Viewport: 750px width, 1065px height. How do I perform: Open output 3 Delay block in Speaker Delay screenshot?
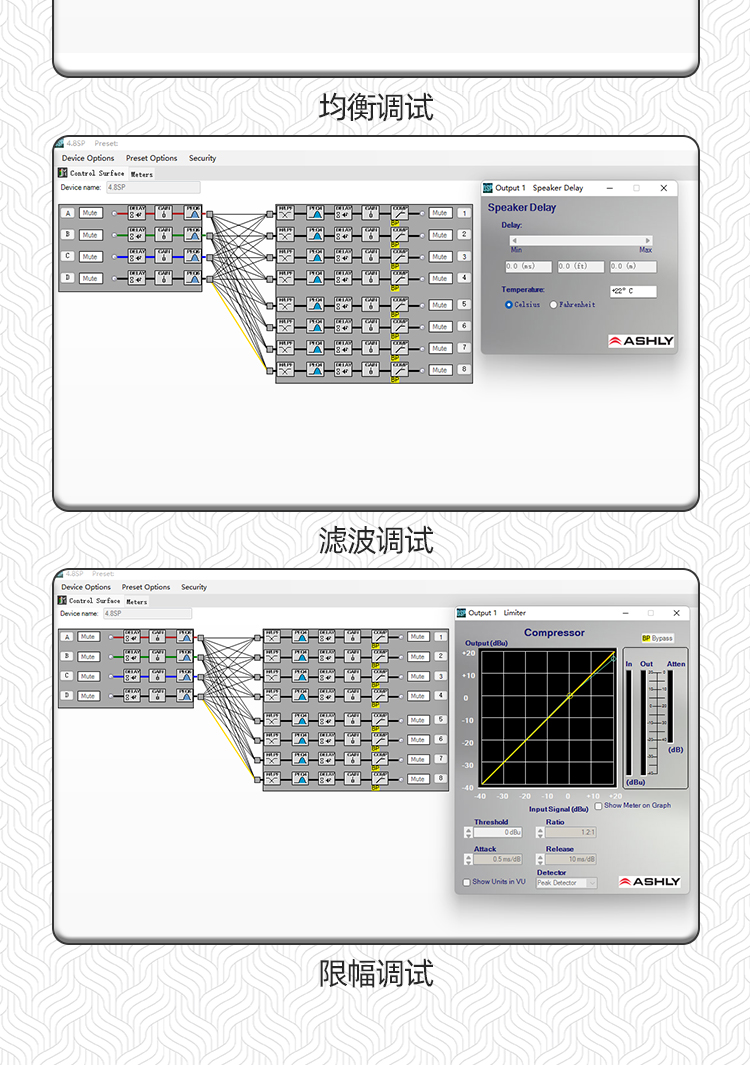click(343, 257)
